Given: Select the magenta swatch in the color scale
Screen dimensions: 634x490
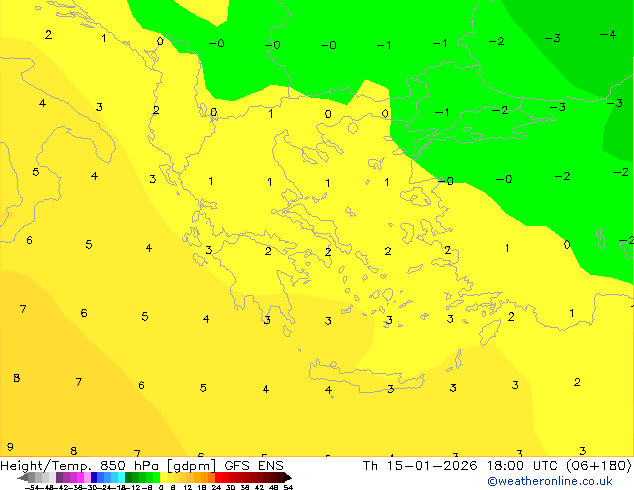Looking at the screenshot, I should (x=80, y=477).
